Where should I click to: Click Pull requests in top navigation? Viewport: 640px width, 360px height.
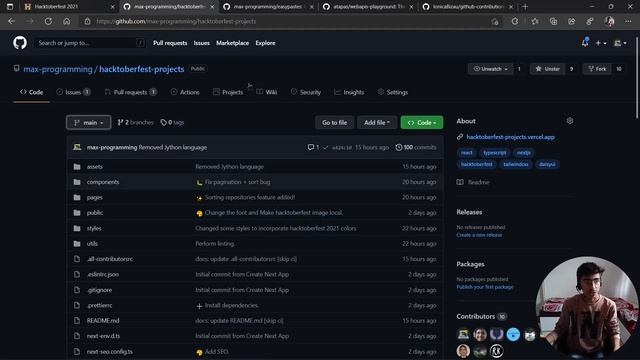170,43
